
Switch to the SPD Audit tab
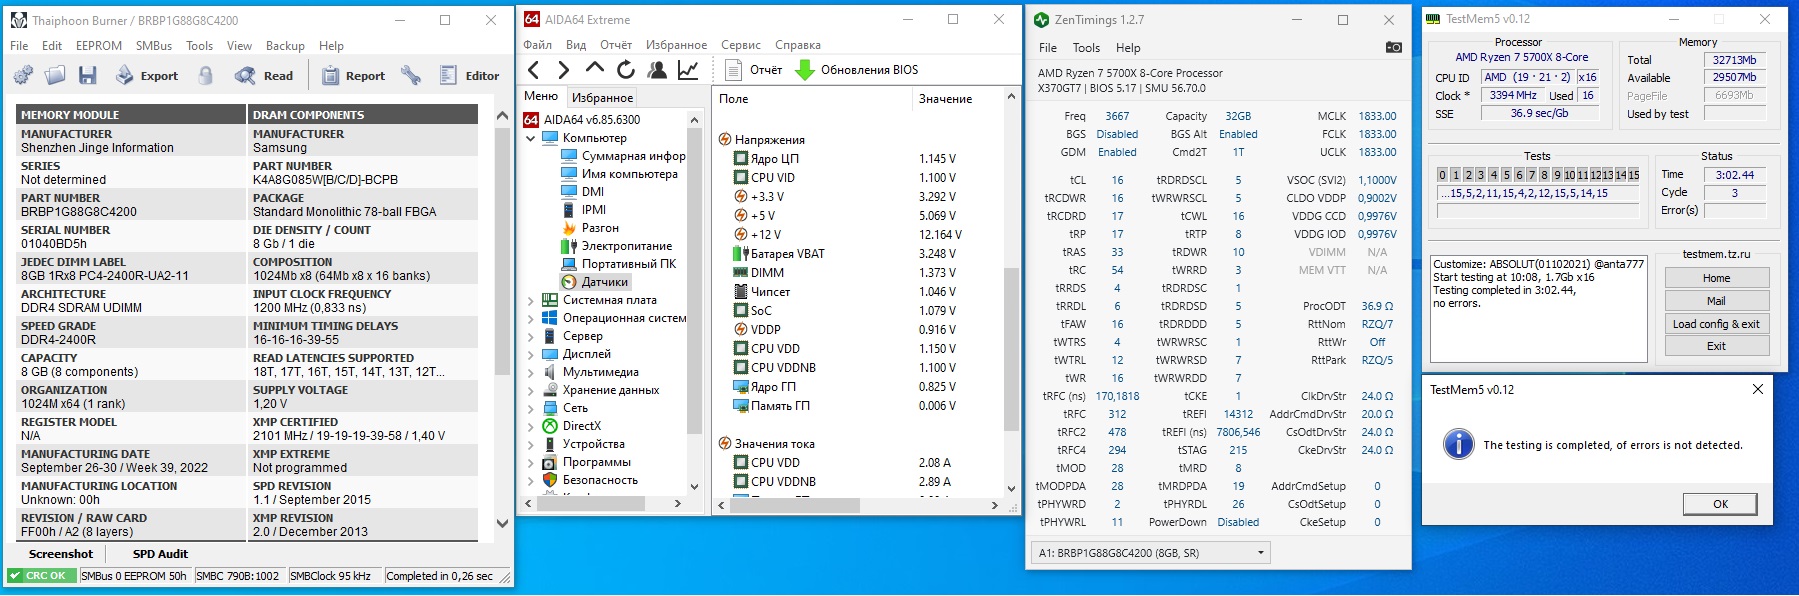[x=160, y=554]
